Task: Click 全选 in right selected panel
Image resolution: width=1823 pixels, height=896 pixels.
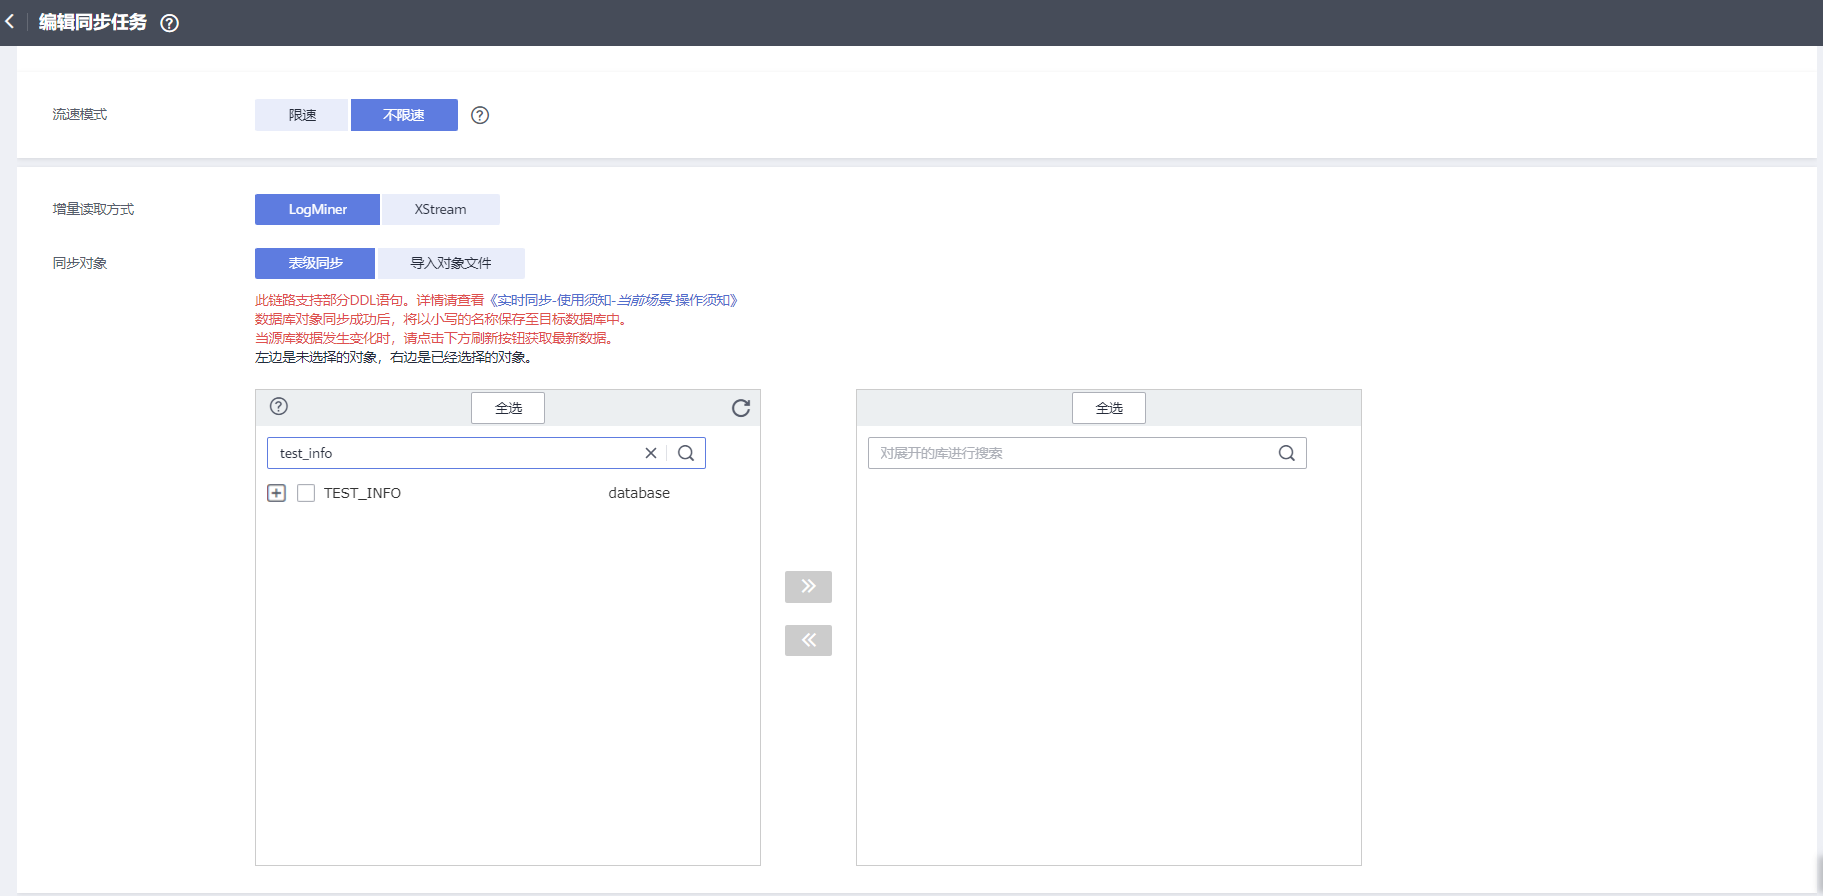Action: point(1108,408)
